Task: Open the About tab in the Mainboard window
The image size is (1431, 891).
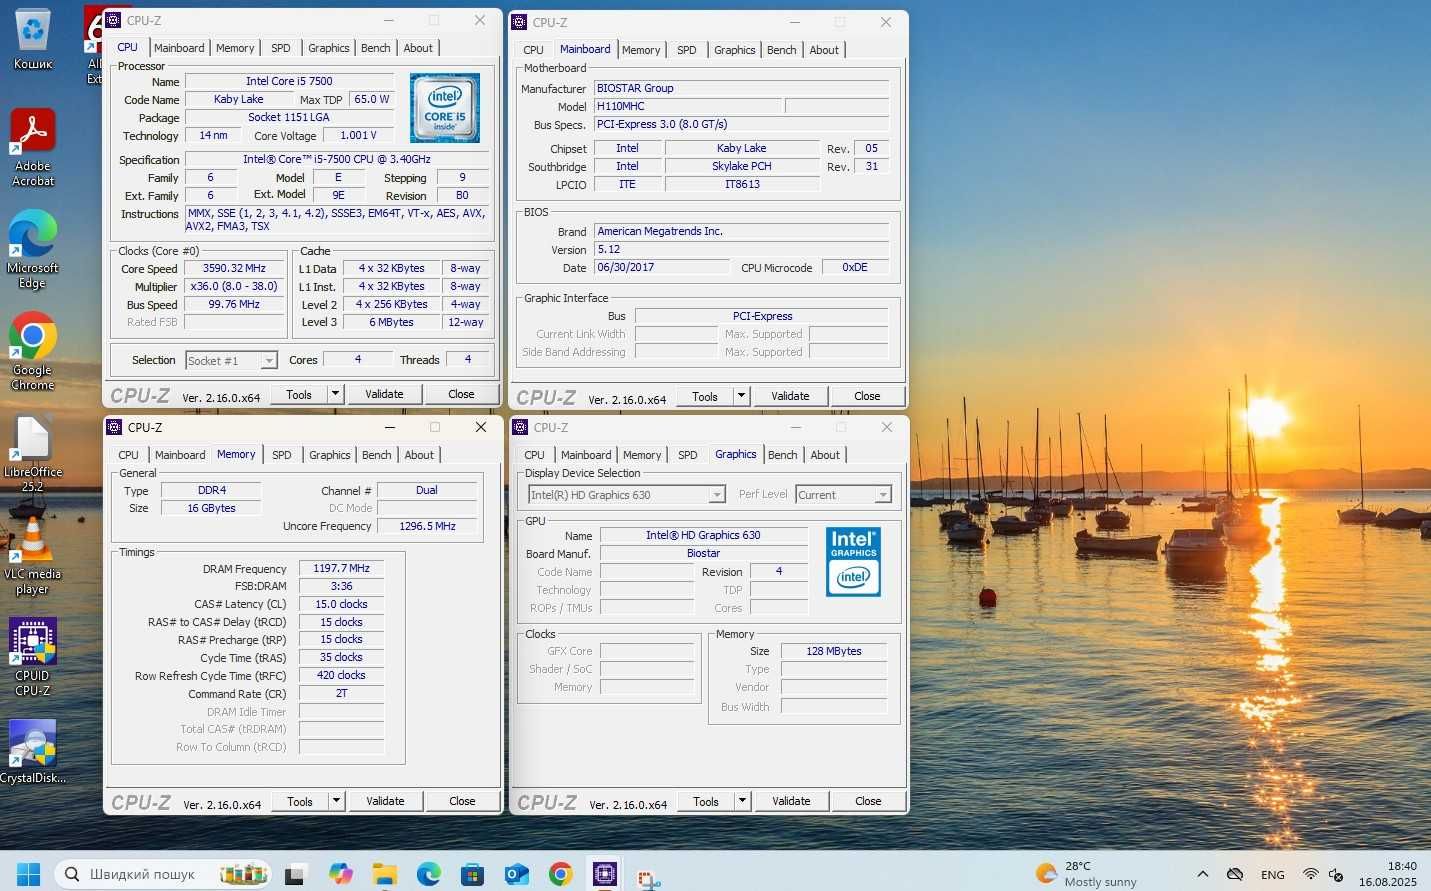Action: (x=824, y=50)
